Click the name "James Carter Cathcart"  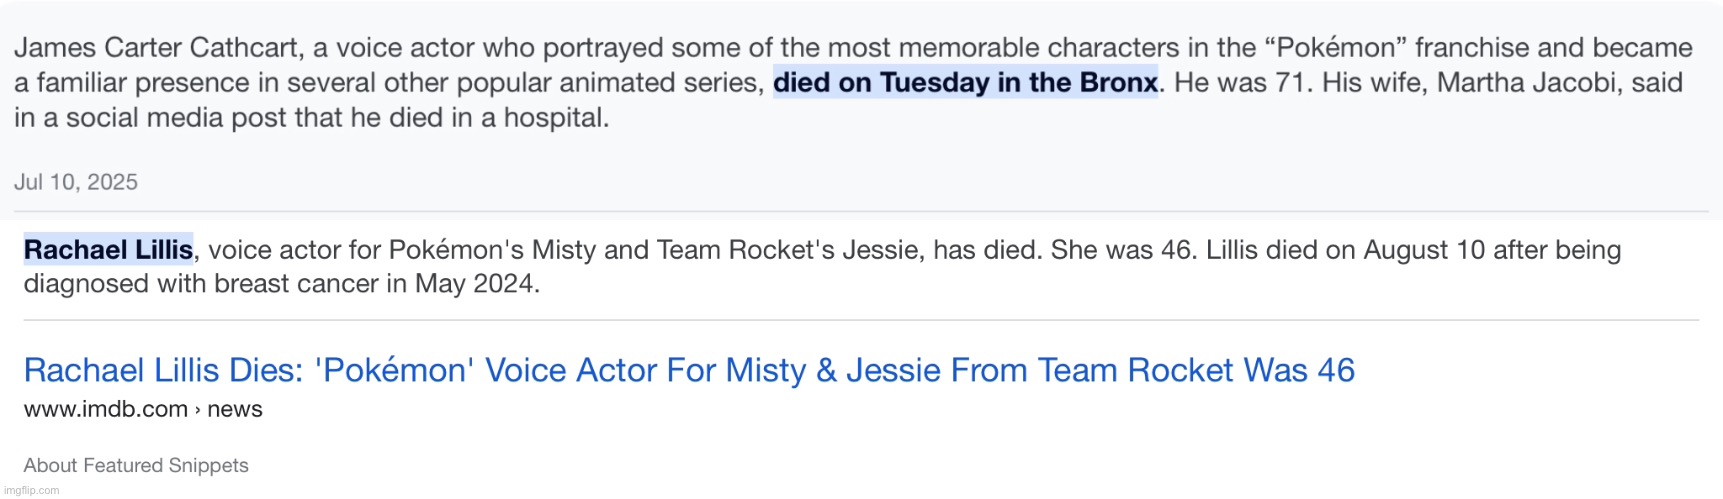point(156,47)
